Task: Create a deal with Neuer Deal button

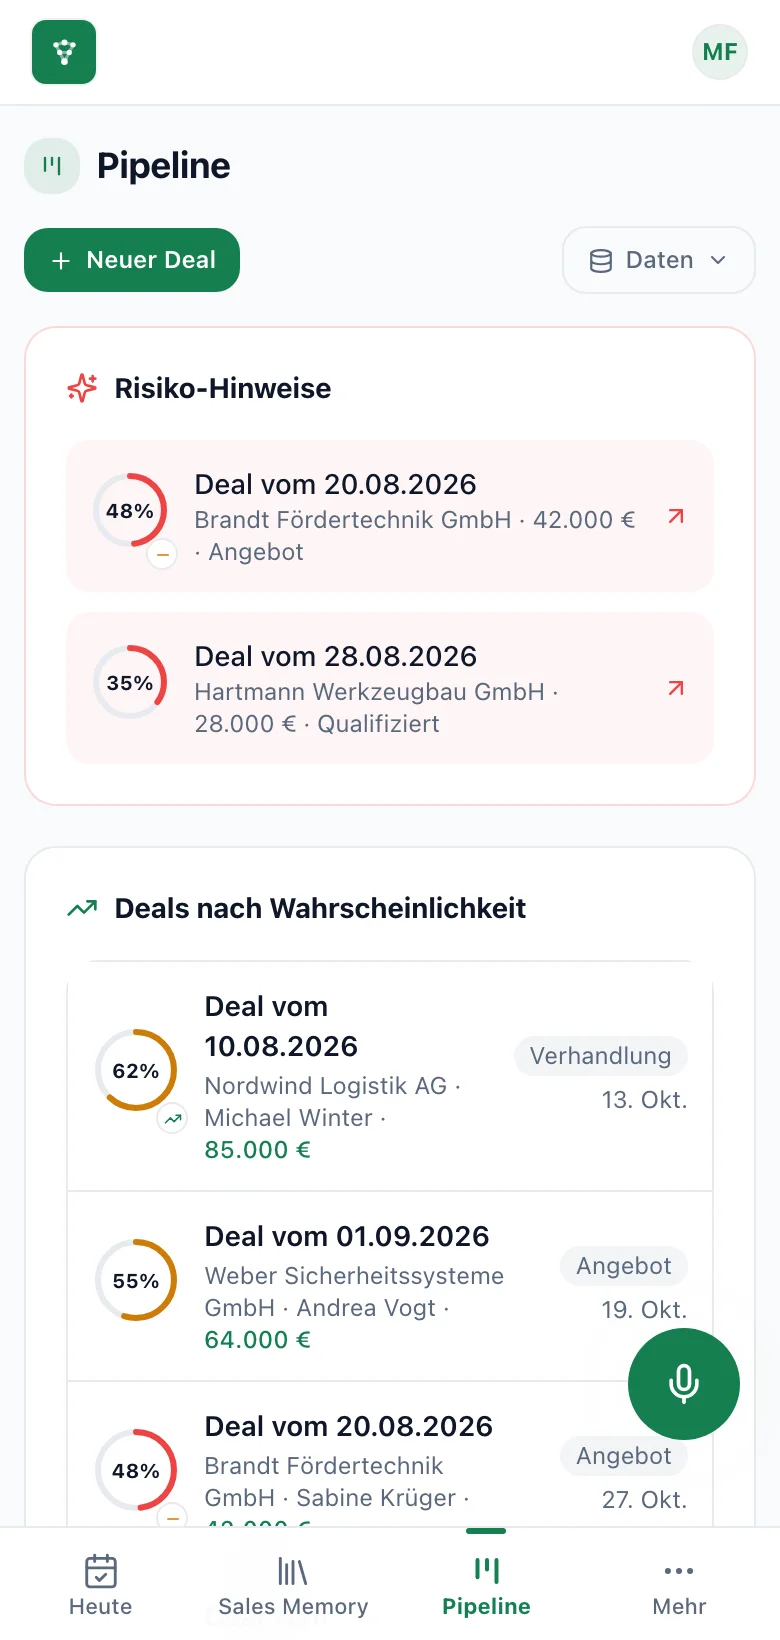Action: (x=132, y=260)
